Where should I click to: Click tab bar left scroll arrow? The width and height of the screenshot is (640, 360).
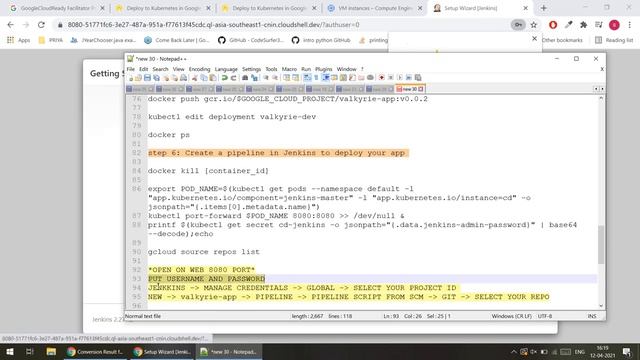coord(596,89)
